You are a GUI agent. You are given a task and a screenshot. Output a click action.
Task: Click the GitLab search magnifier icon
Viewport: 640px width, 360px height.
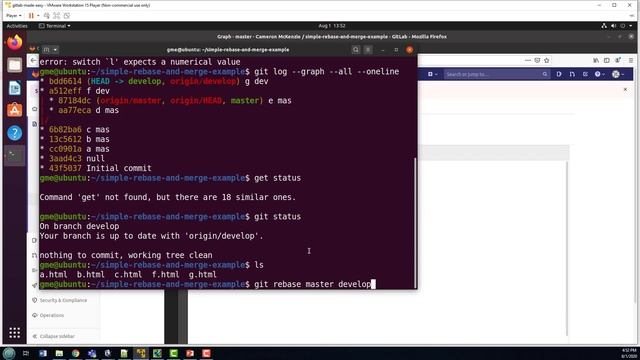coord(545,74)
